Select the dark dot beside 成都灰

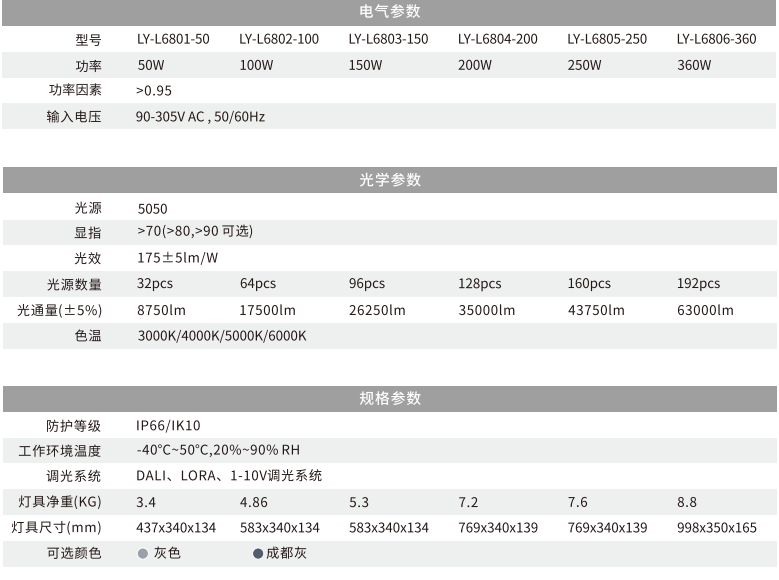(x=257, y=553)
